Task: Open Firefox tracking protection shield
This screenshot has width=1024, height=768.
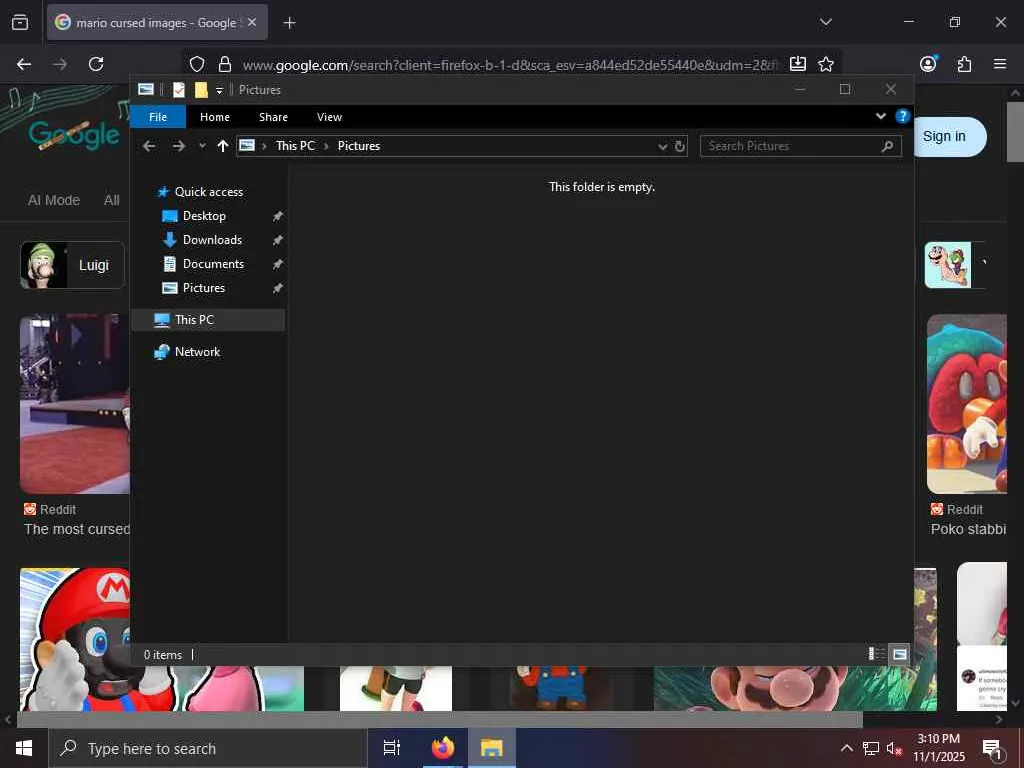Action: 197,64
